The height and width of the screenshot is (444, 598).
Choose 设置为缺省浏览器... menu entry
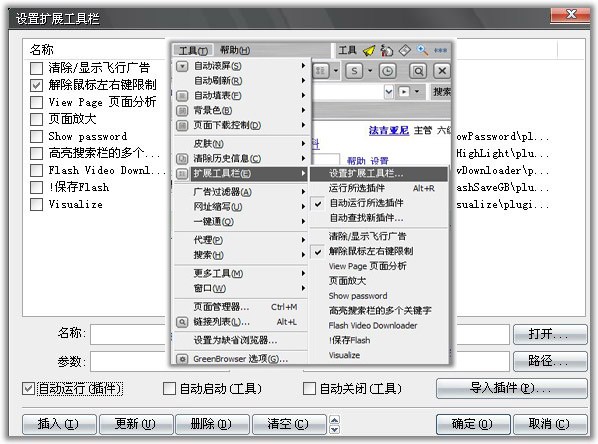[x=241, y=340]
